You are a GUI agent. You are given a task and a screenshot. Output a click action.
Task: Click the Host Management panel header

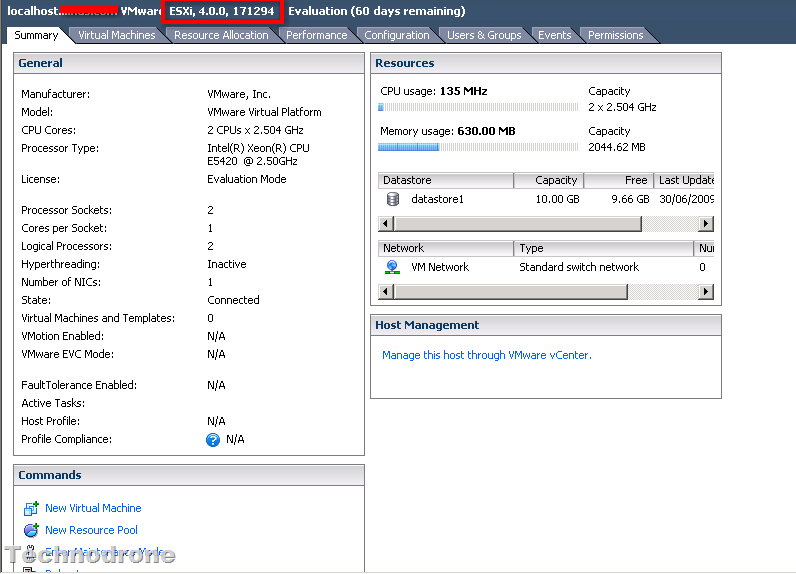pos(546,325)
